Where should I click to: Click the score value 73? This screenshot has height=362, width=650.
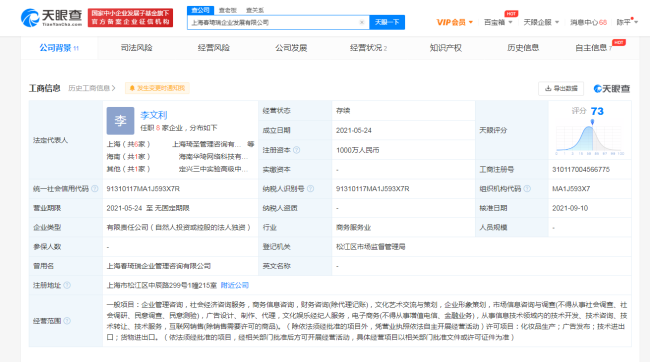click(597, 111)
